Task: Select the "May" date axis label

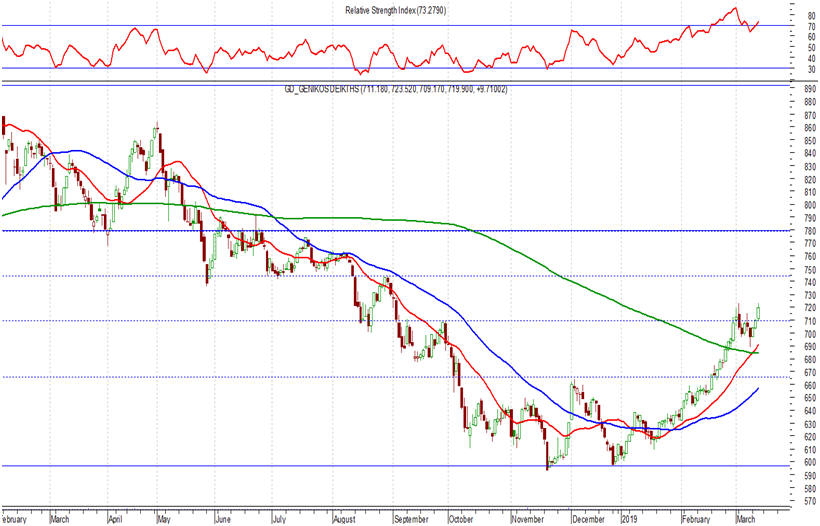Action: [x=164, y=519]
